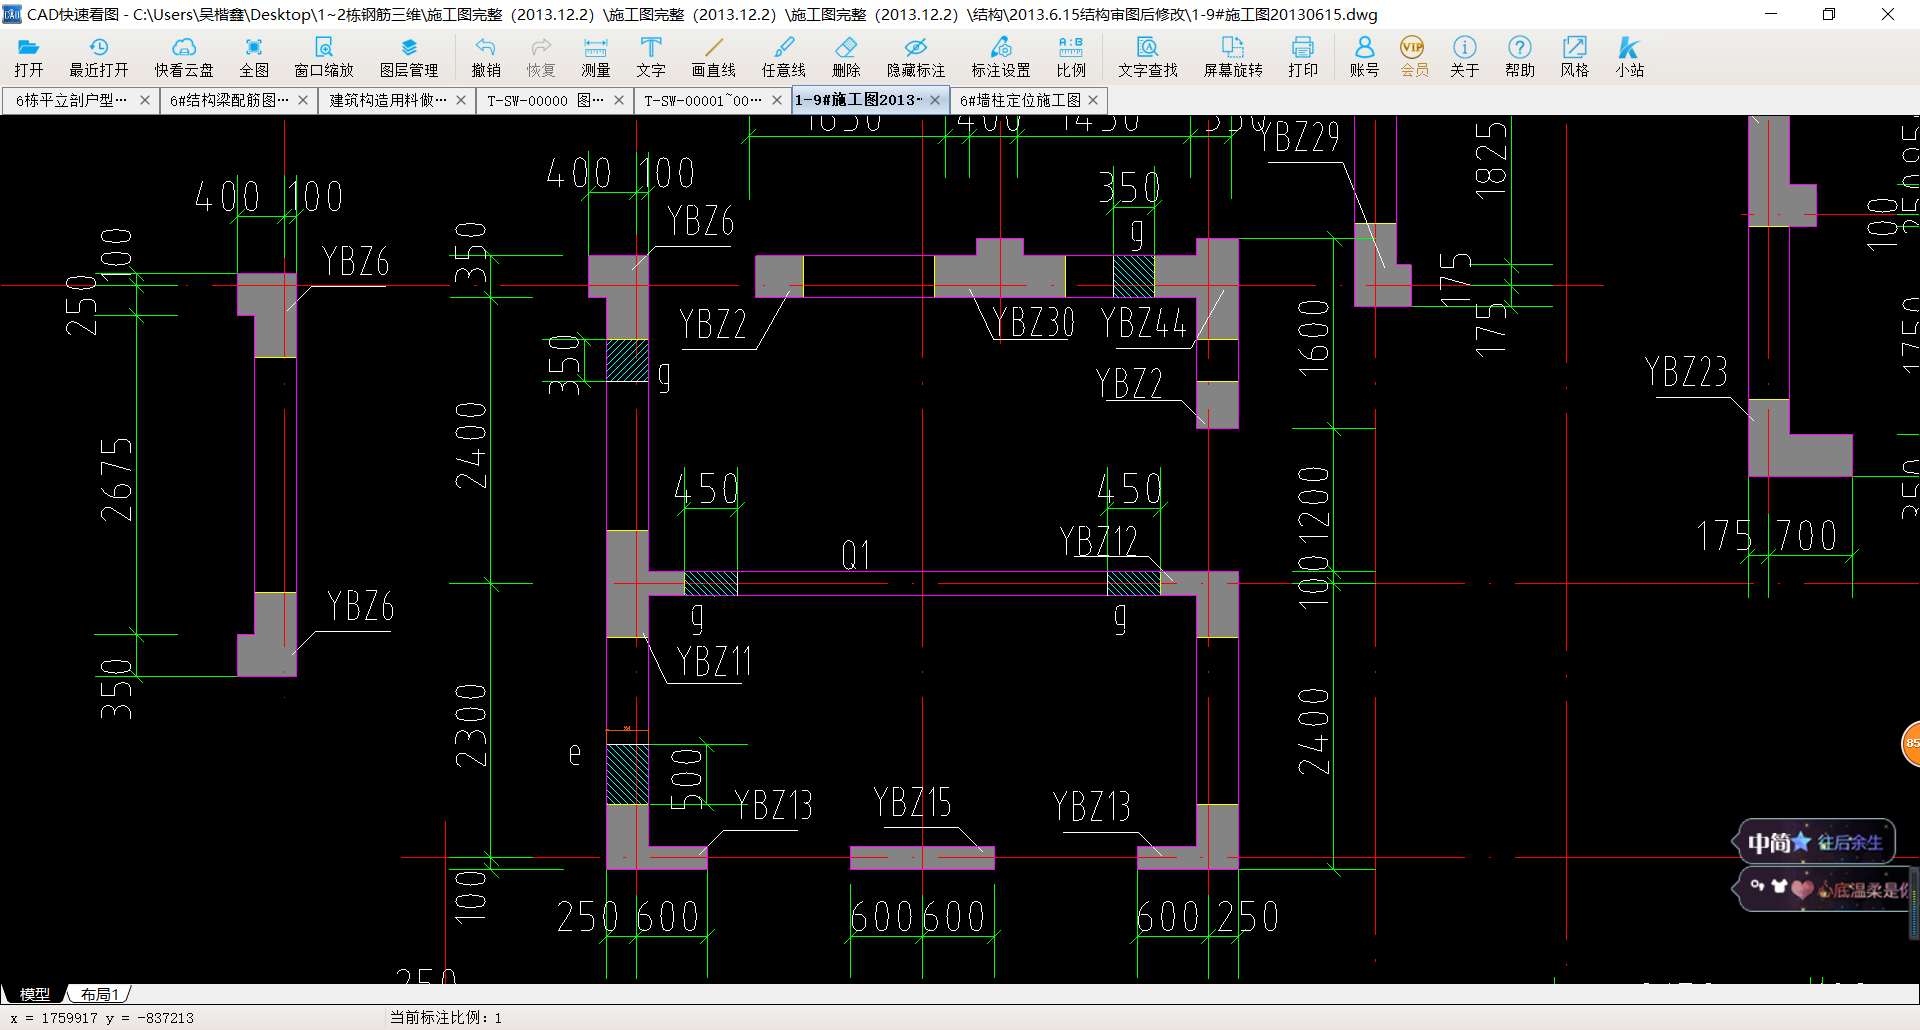Select the 测量 measure tool
This screenshot has width=1920, height=1030.
pyautogui.click(x=596, y=57)
